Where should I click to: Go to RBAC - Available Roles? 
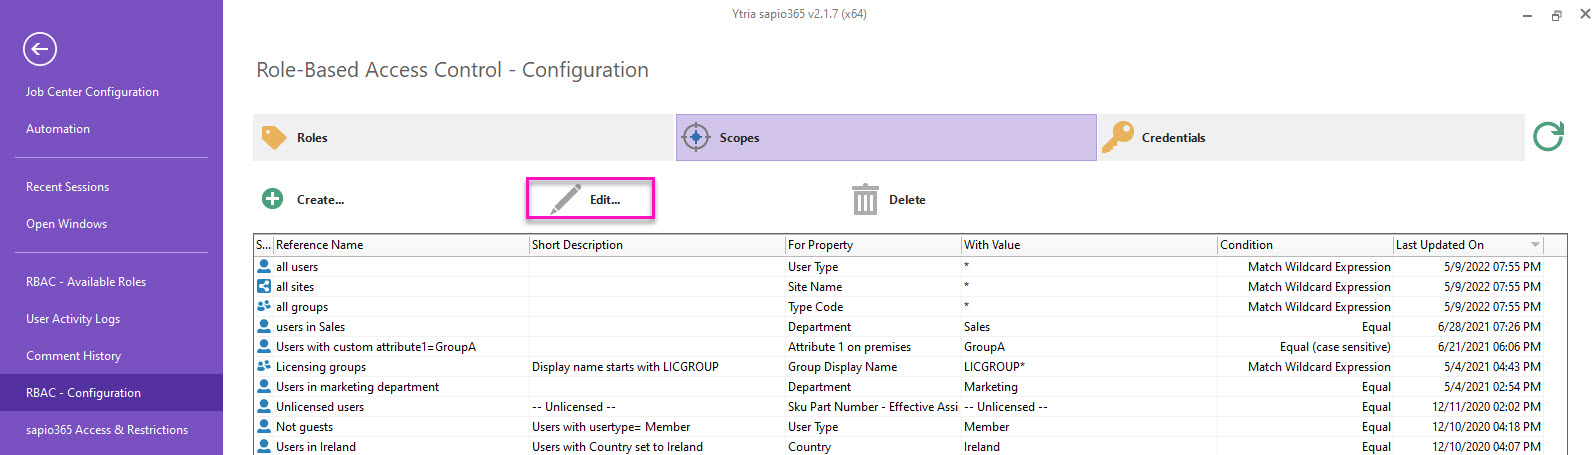[x=86, y=282]
